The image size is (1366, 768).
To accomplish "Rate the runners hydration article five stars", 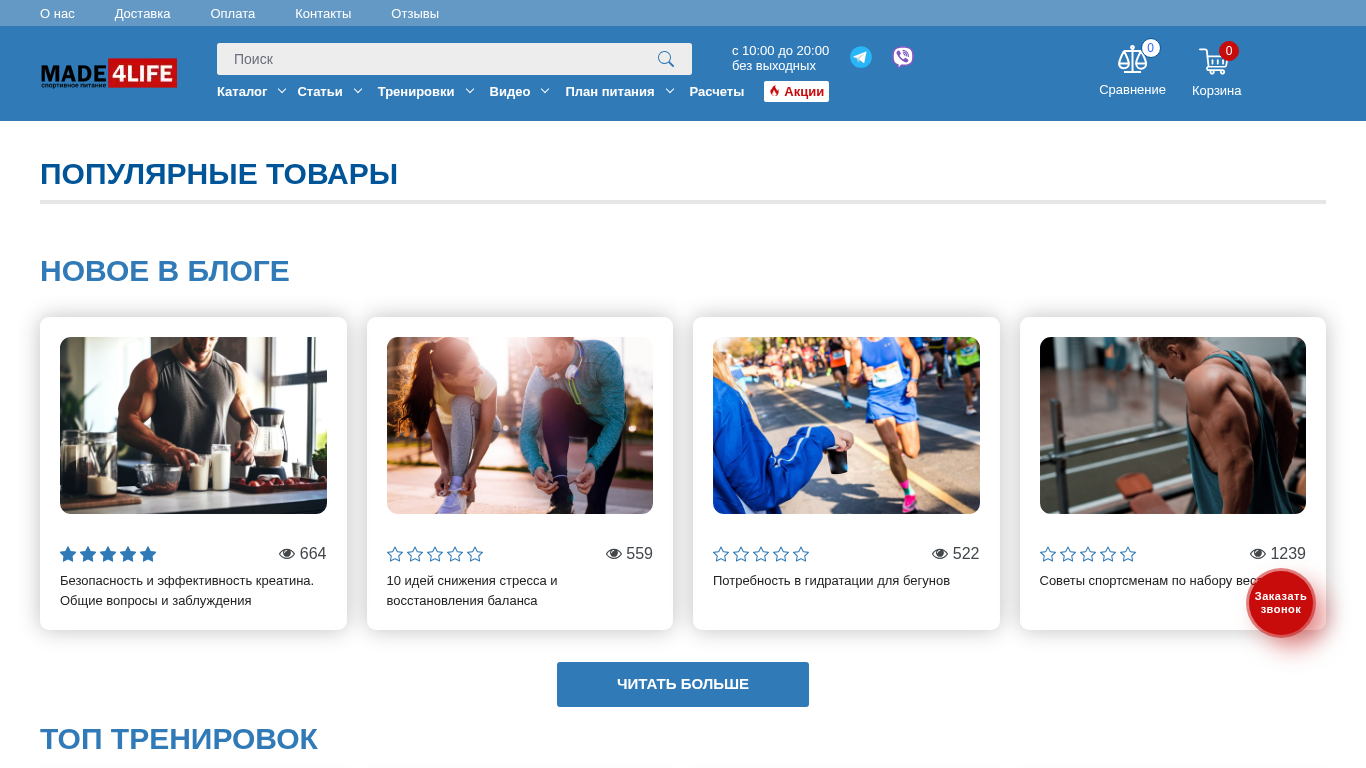I will point(801,554).
